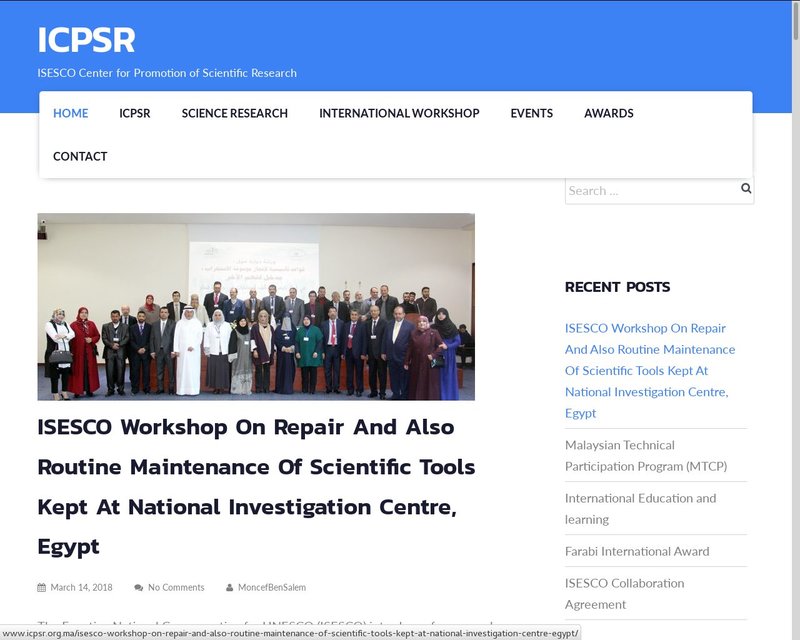Click the RECENT POSTS heading
Viewport: 800px width, 640px height.
617,287
